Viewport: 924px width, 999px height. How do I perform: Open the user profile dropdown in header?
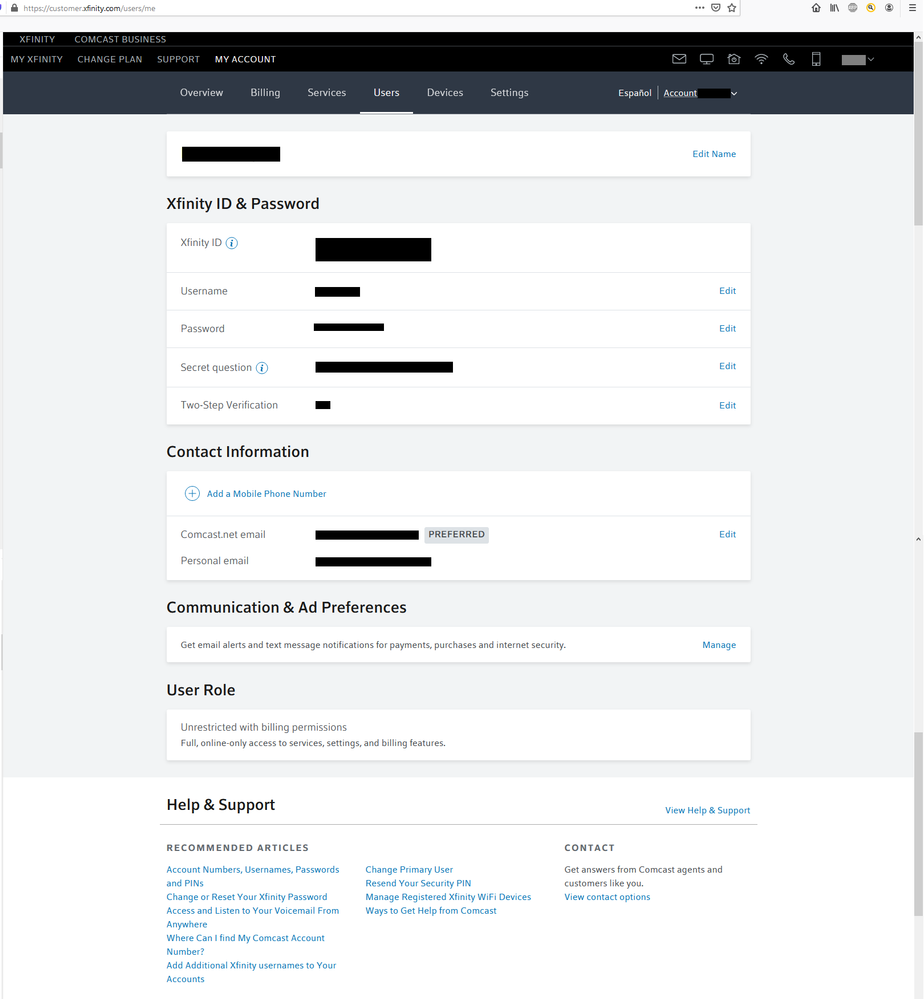tap(858, 59)
